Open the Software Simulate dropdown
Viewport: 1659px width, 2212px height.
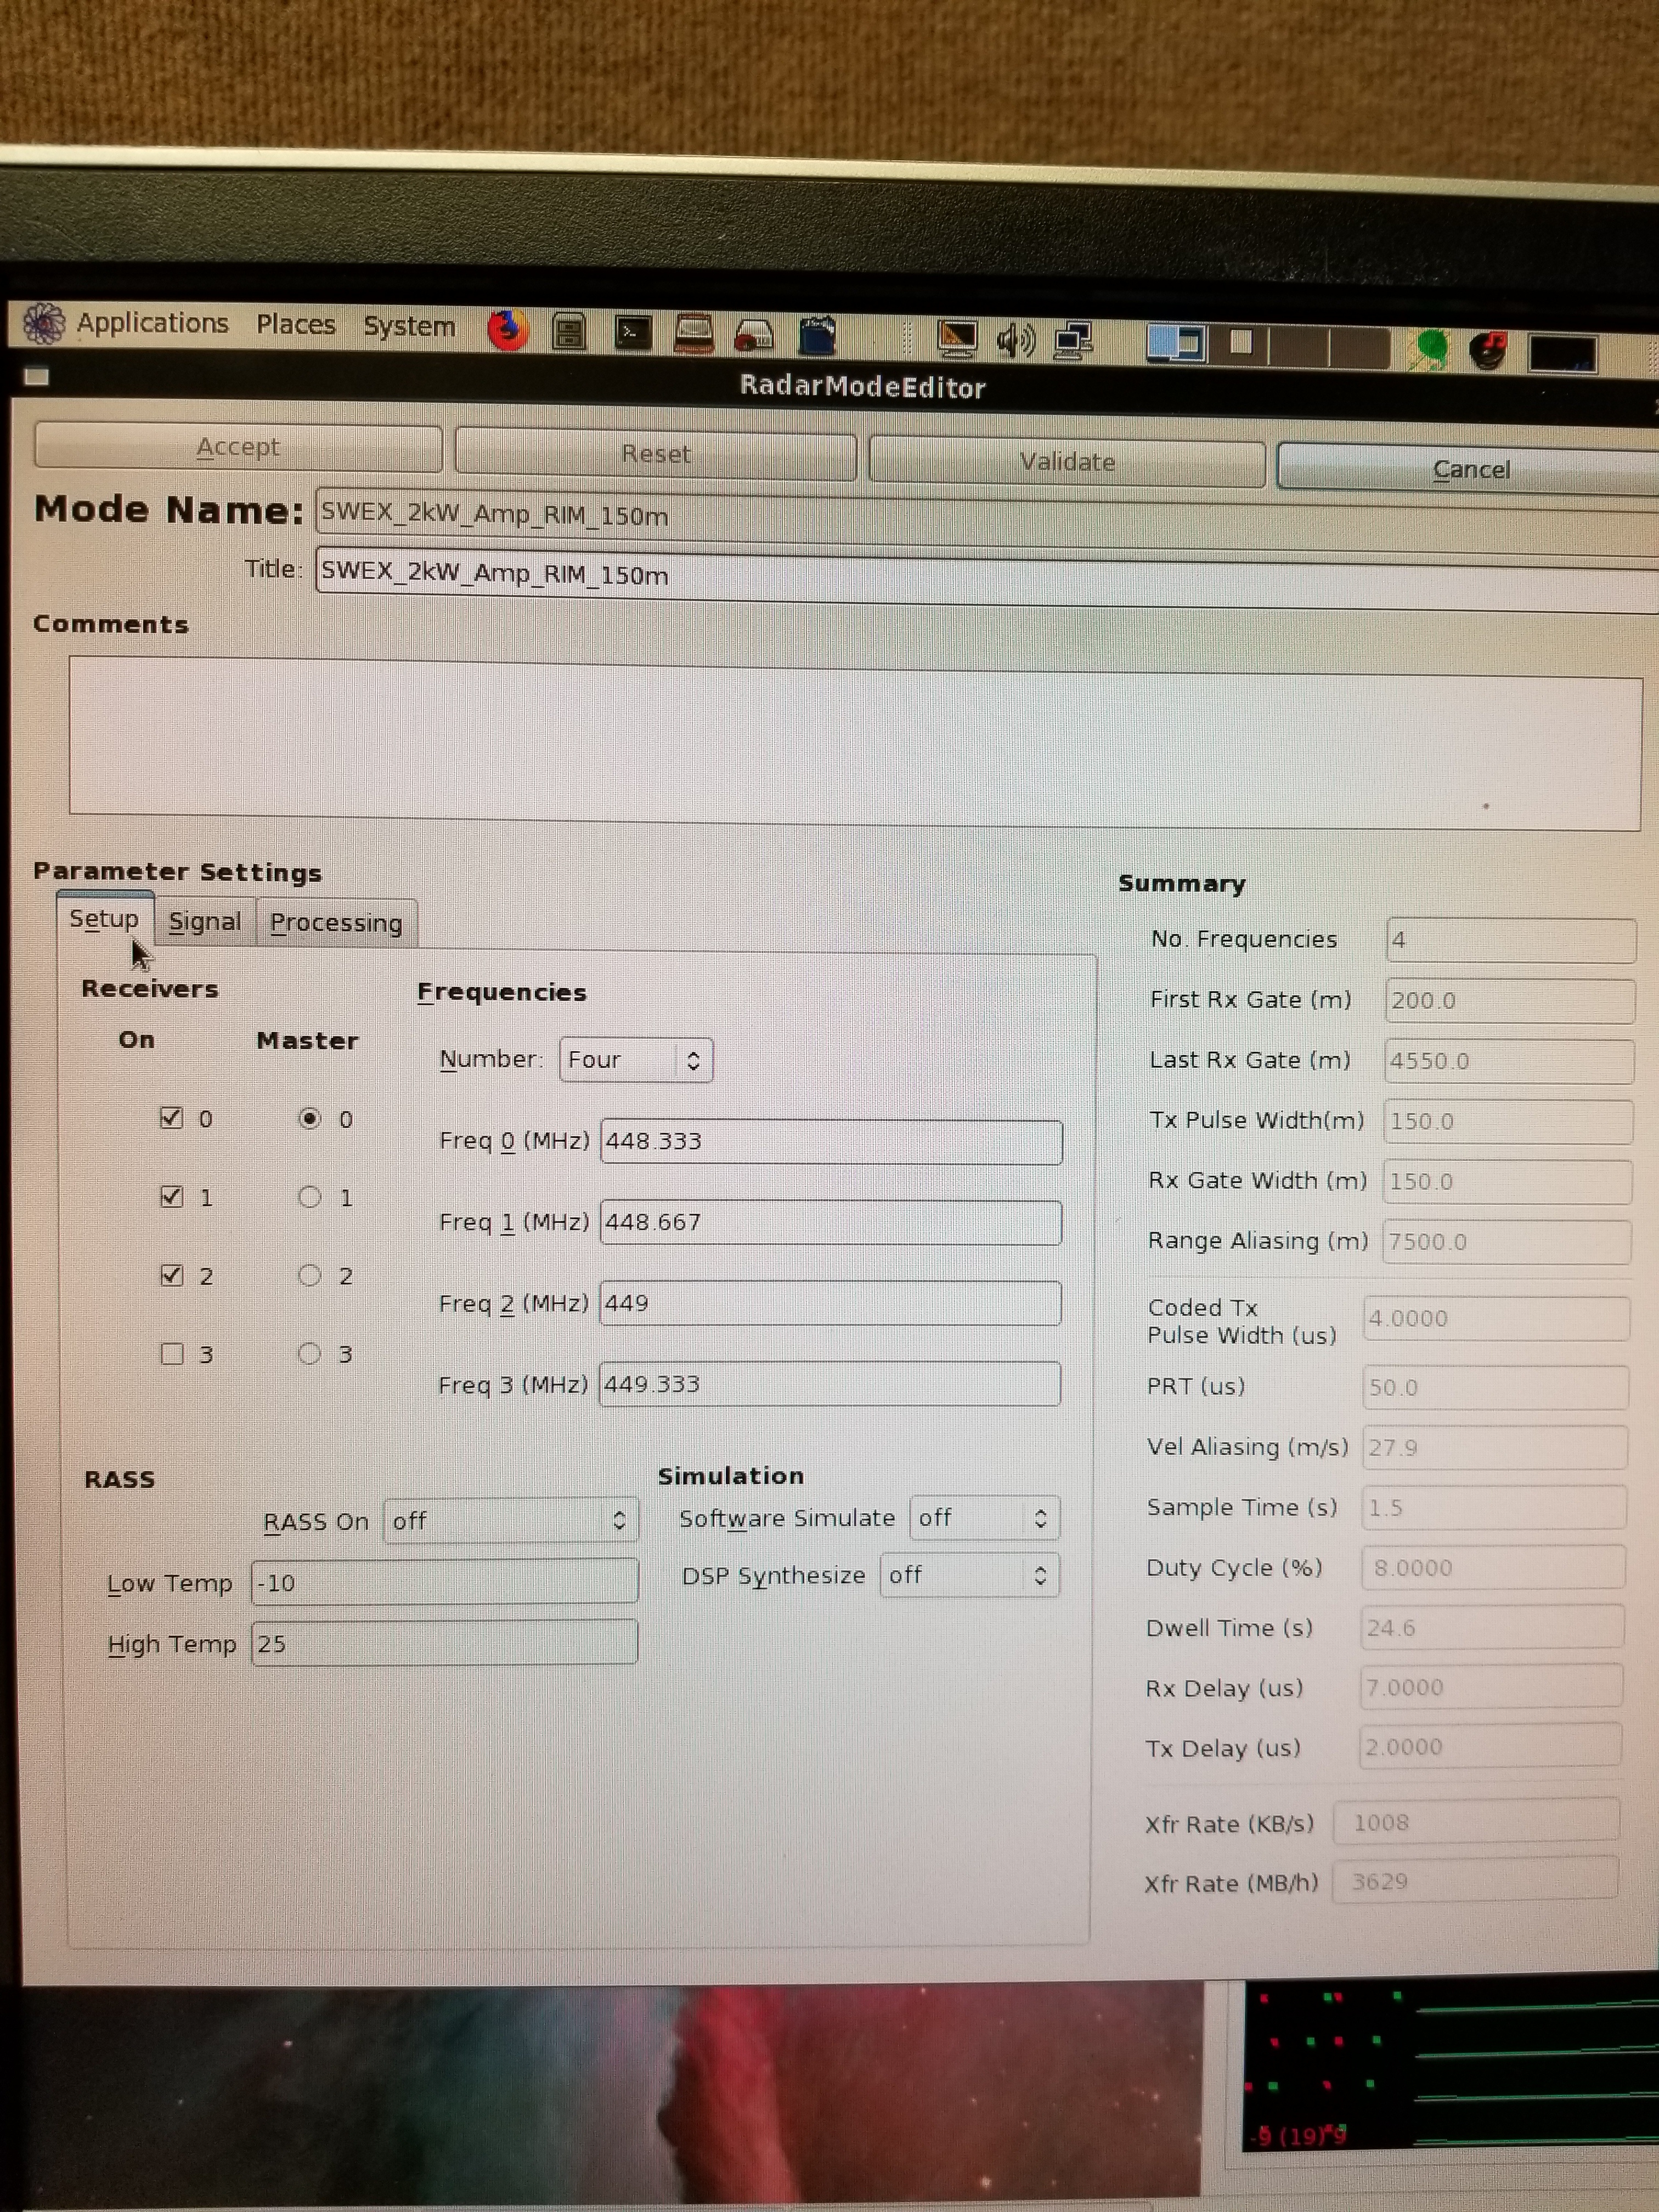[984, 1518]
